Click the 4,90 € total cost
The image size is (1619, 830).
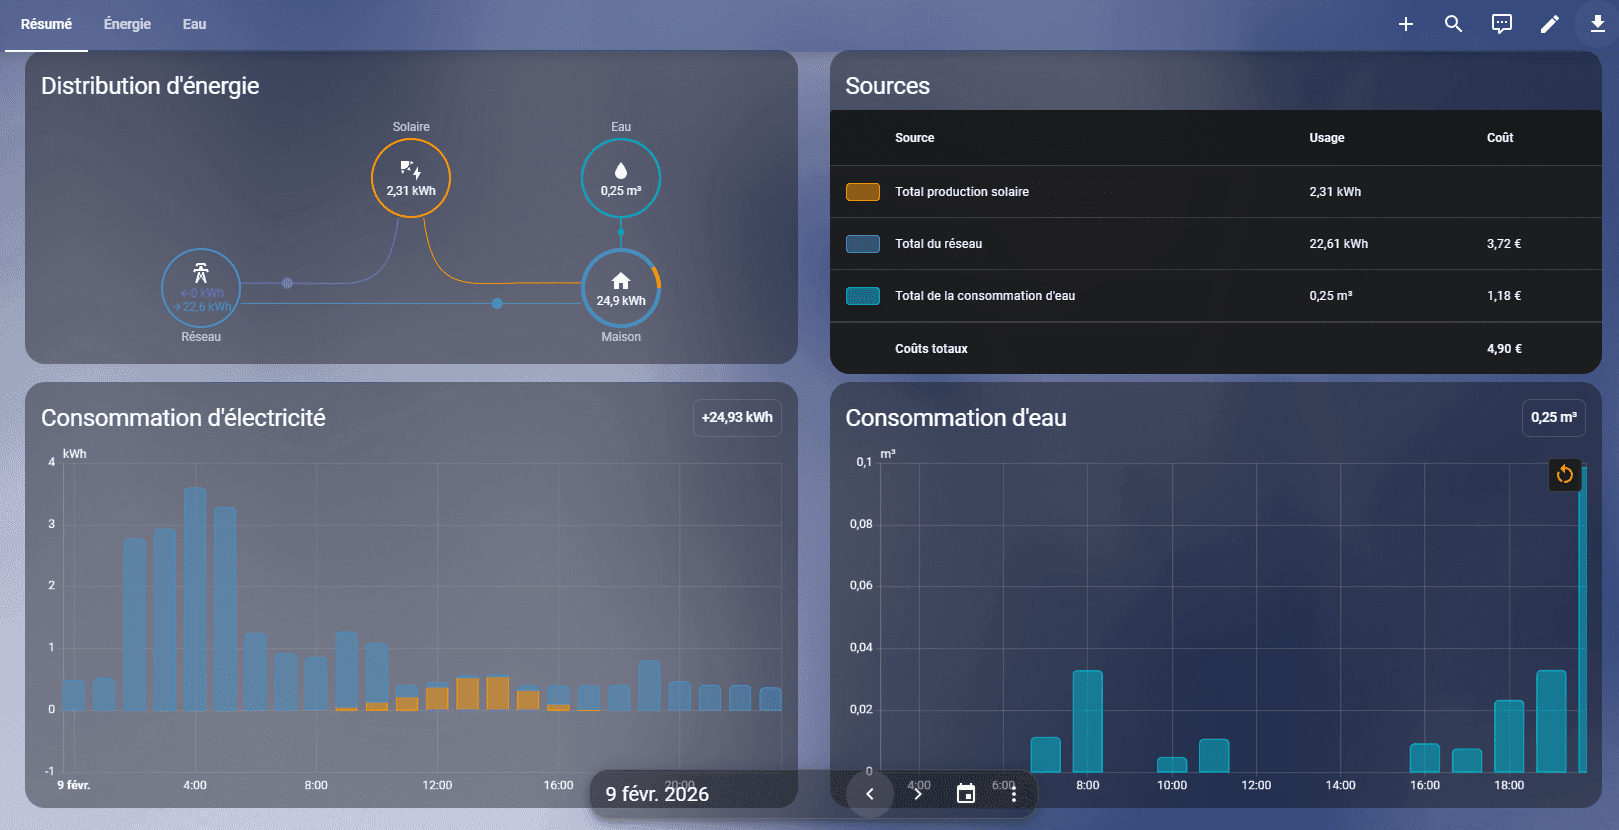1504,349
